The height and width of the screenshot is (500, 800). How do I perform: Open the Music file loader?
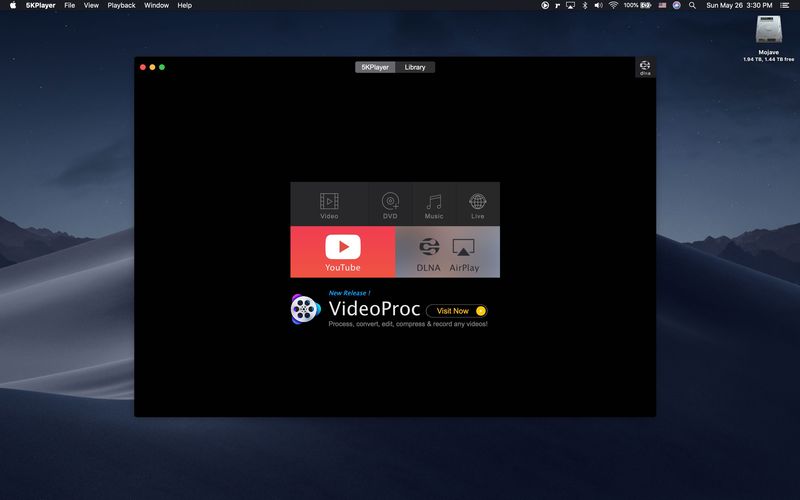434,204
